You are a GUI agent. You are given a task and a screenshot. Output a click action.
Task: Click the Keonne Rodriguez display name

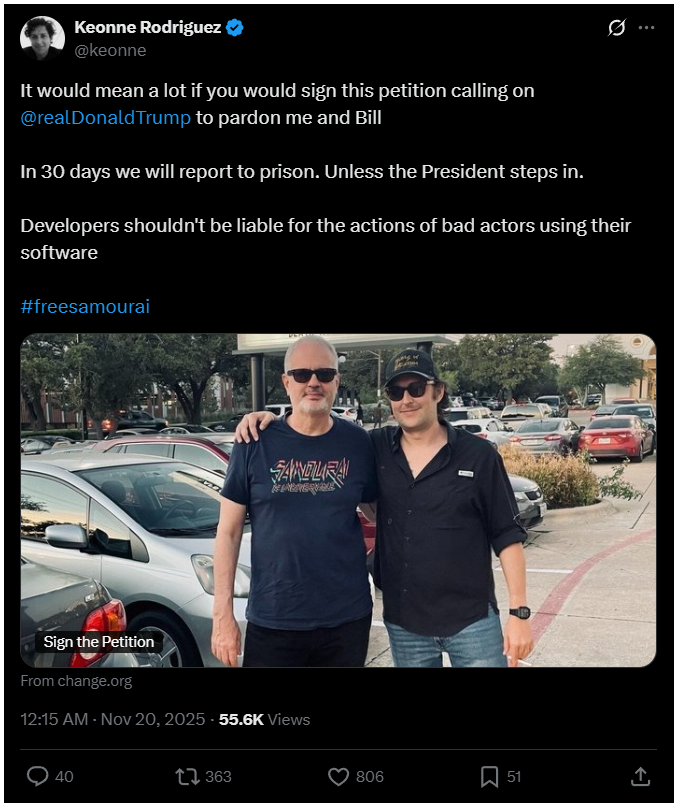point(147,28)
